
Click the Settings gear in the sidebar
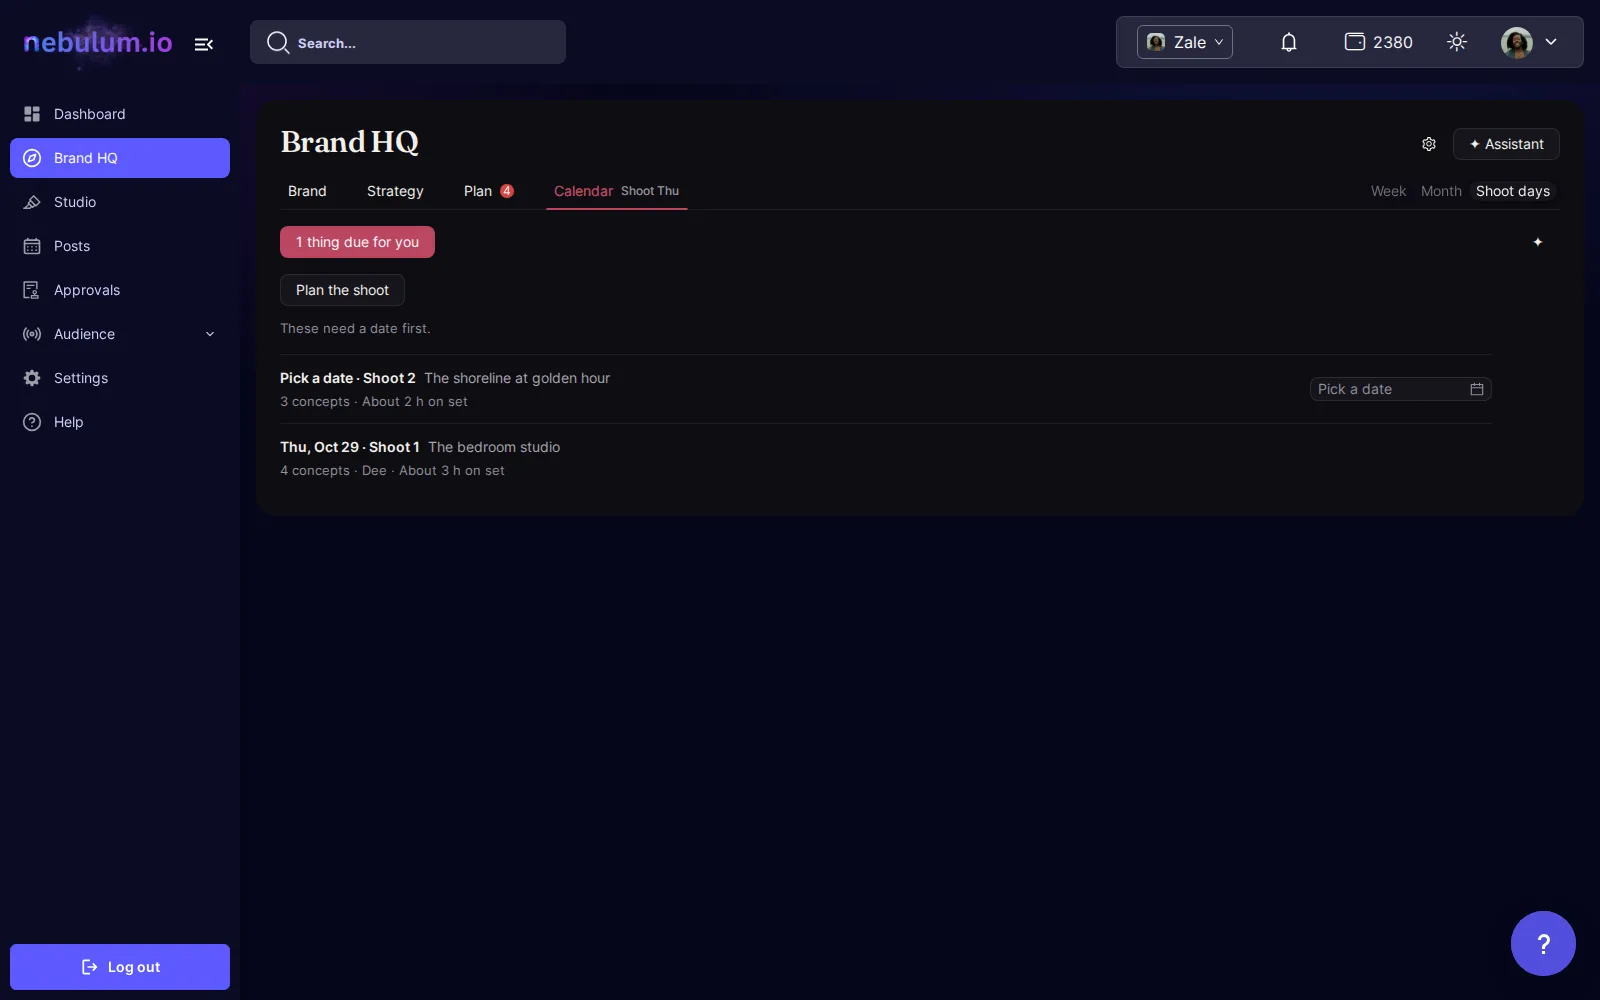point(32,378)
